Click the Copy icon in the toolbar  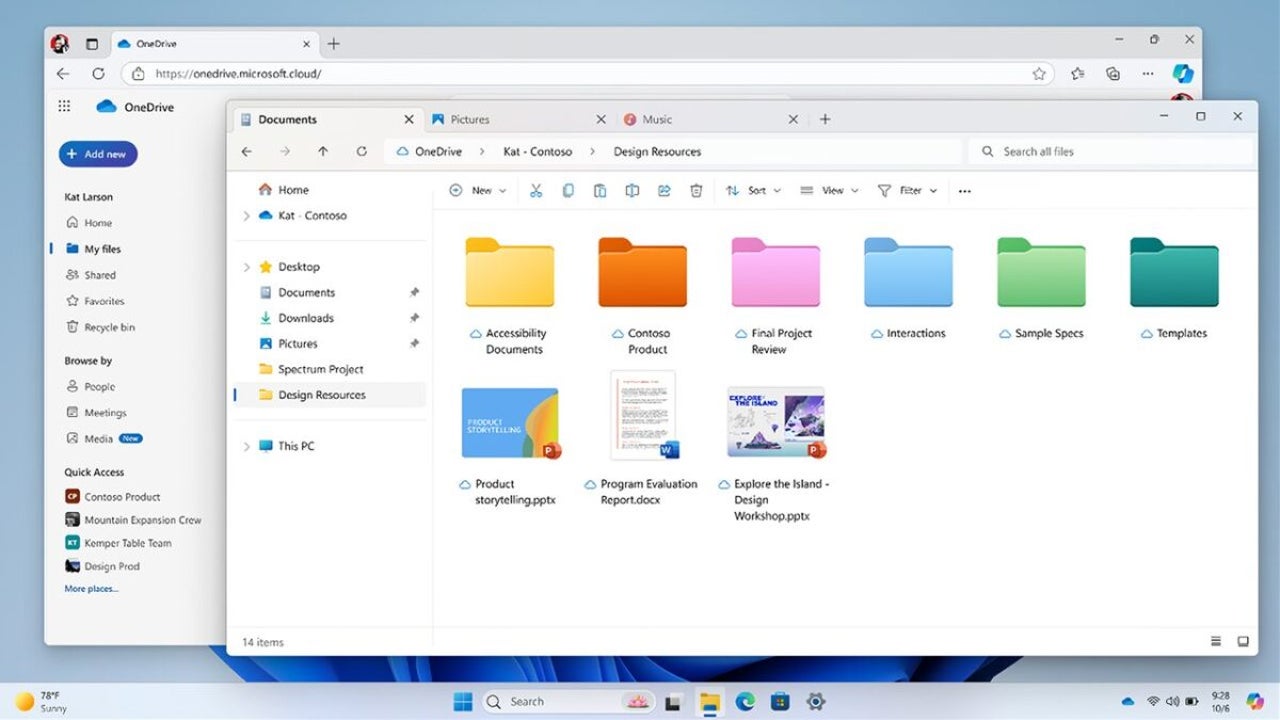(x=568, y=190)
